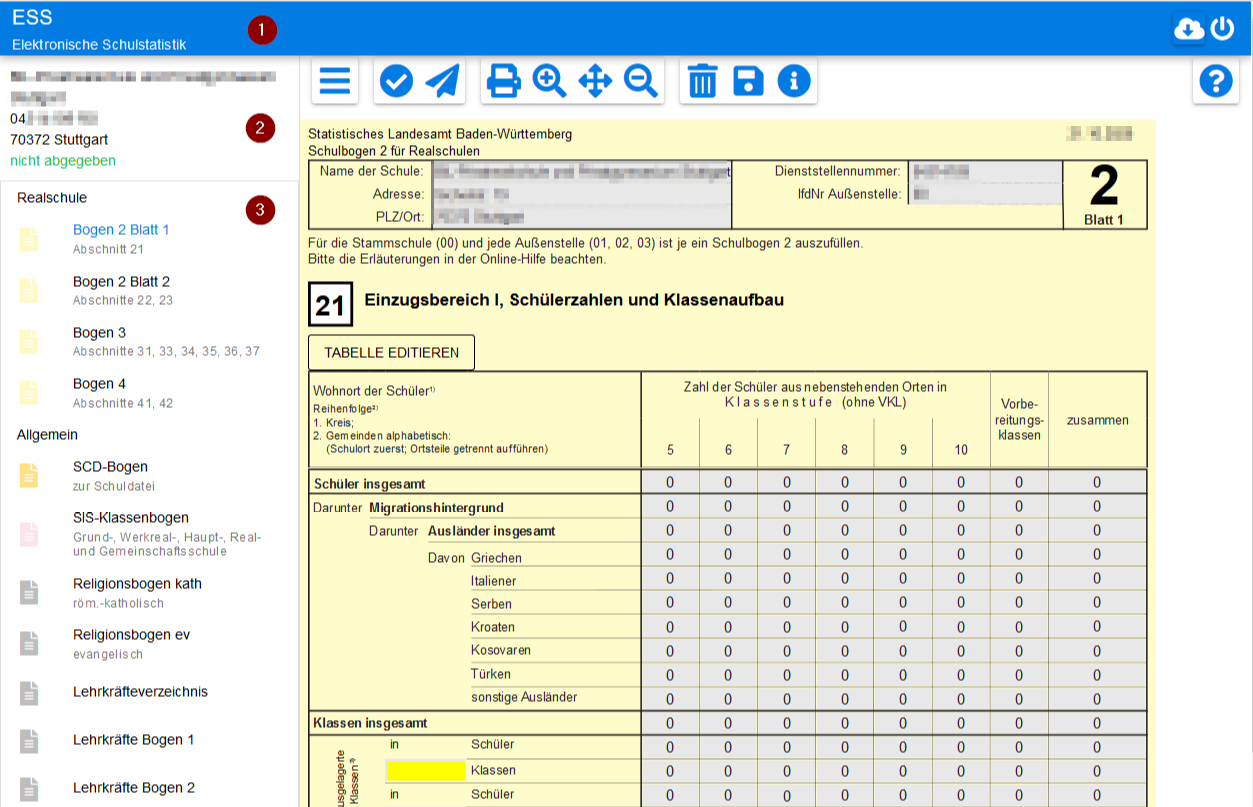
Task: Click the checkmark validate icon
Action: [397, 81]
